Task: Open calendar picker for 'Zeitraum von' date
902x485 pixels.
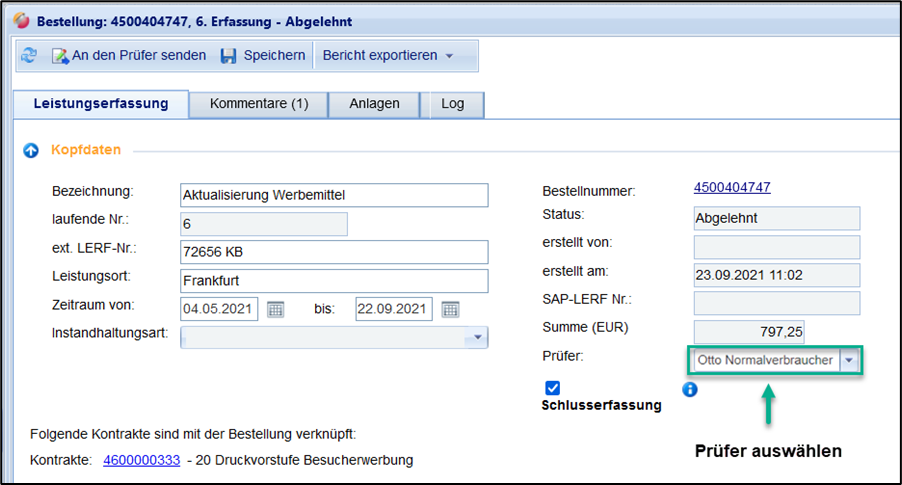Action: coord(275,309)
